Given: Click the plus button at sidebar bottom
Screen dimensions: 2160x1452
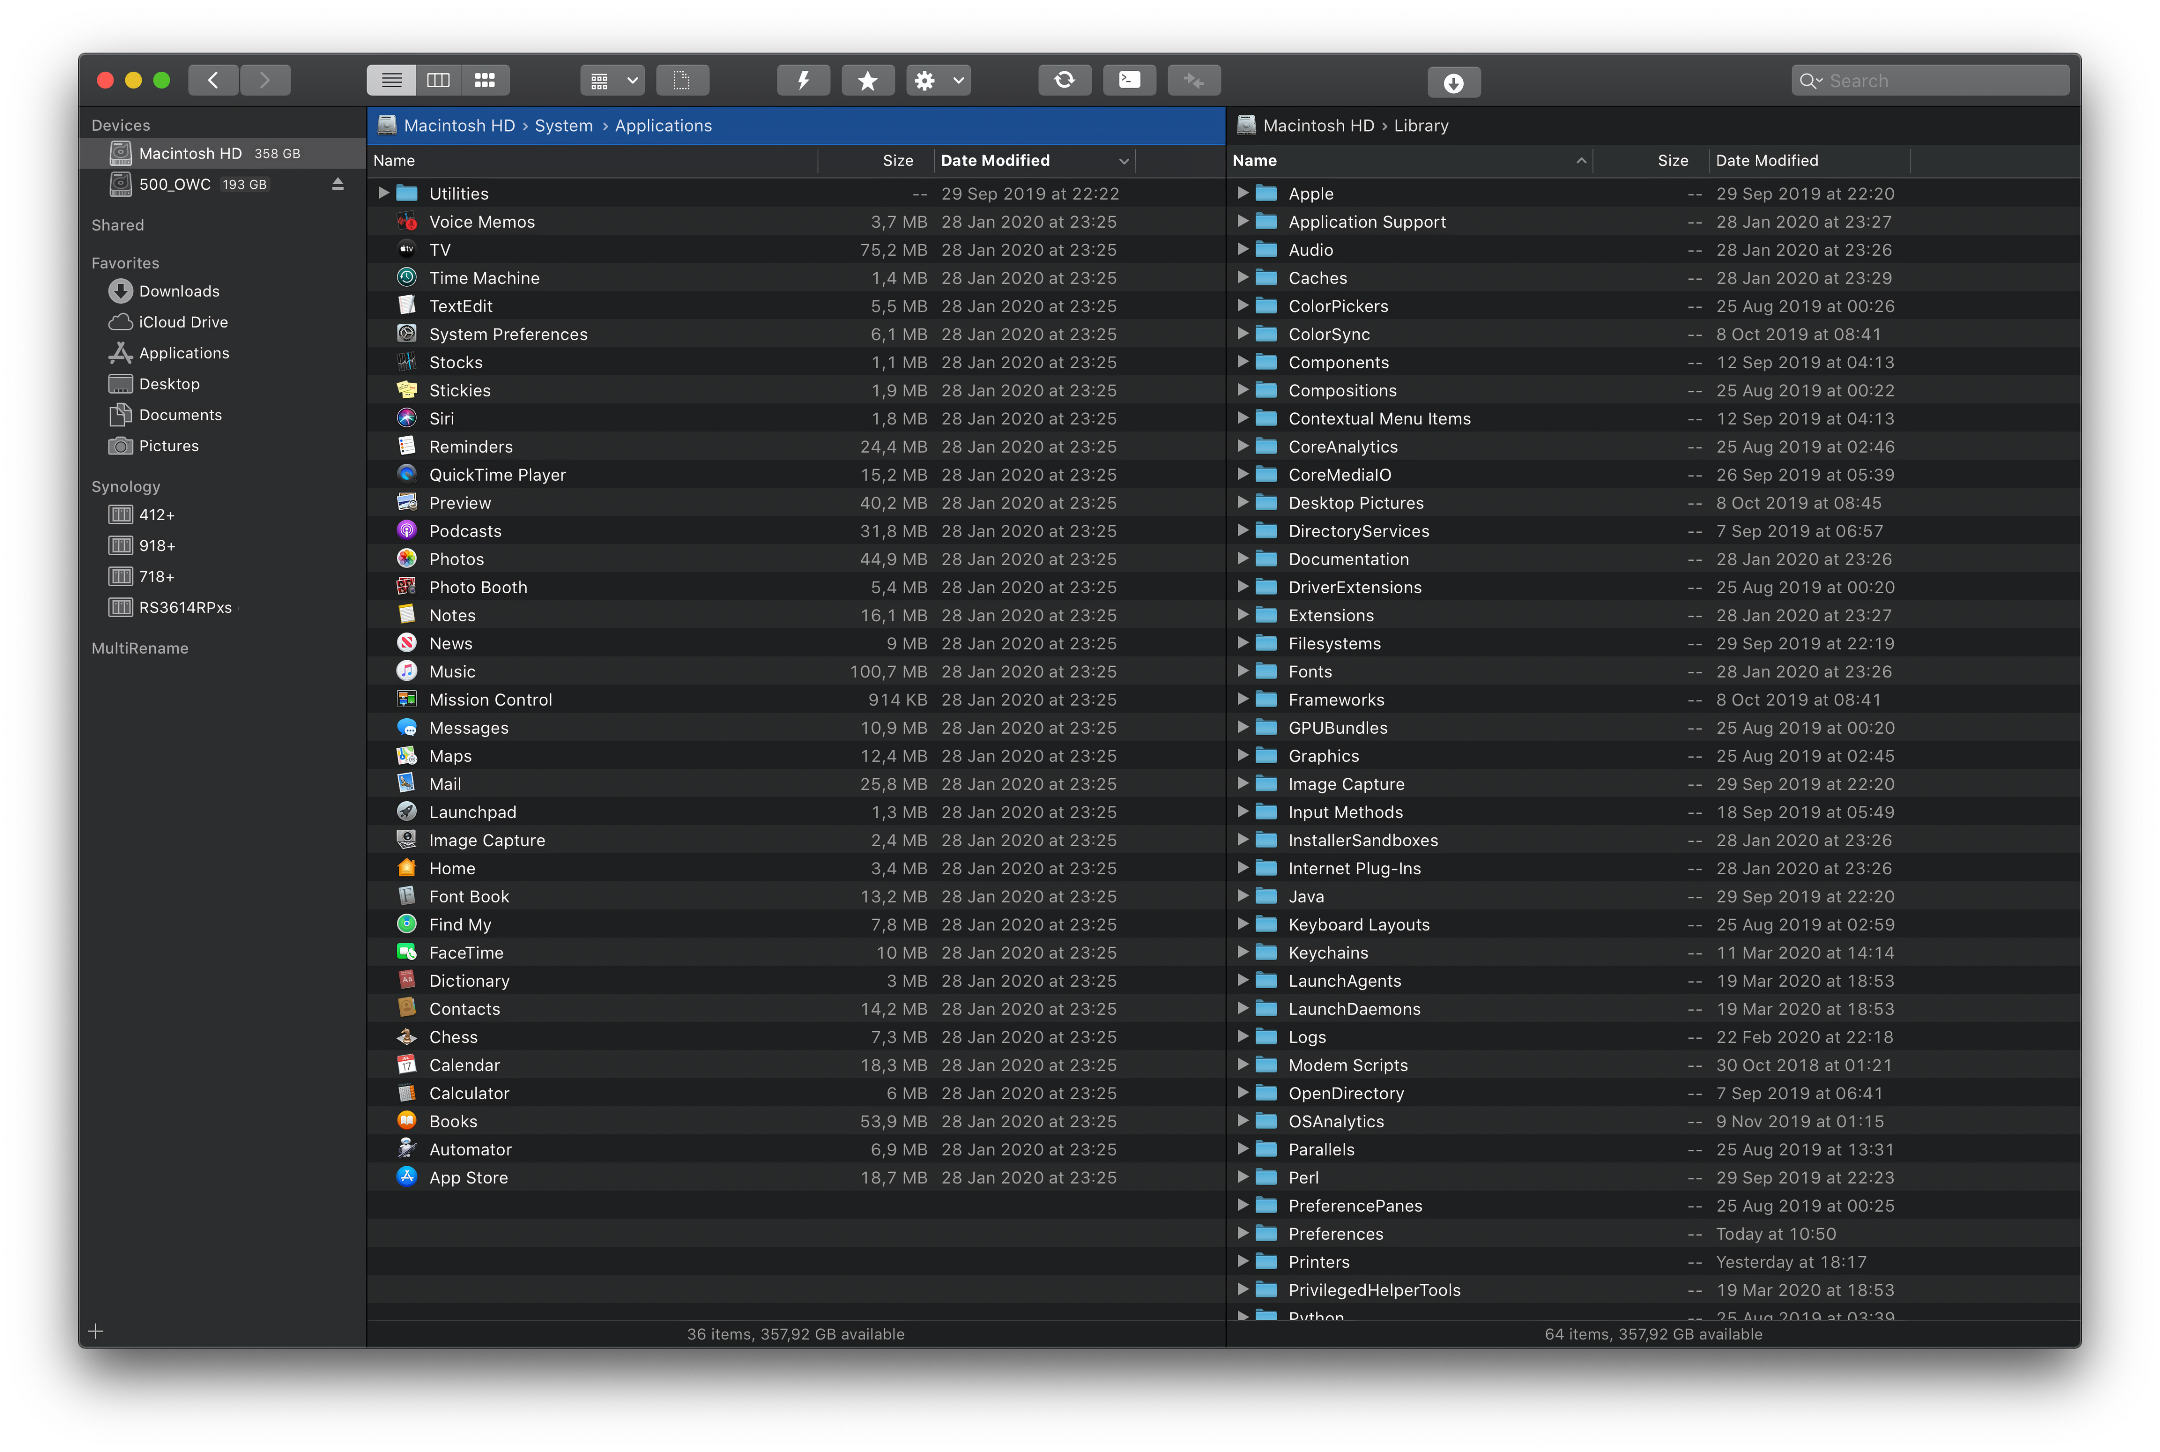Looking at the screenshot, I should [x=96, y=1331].
